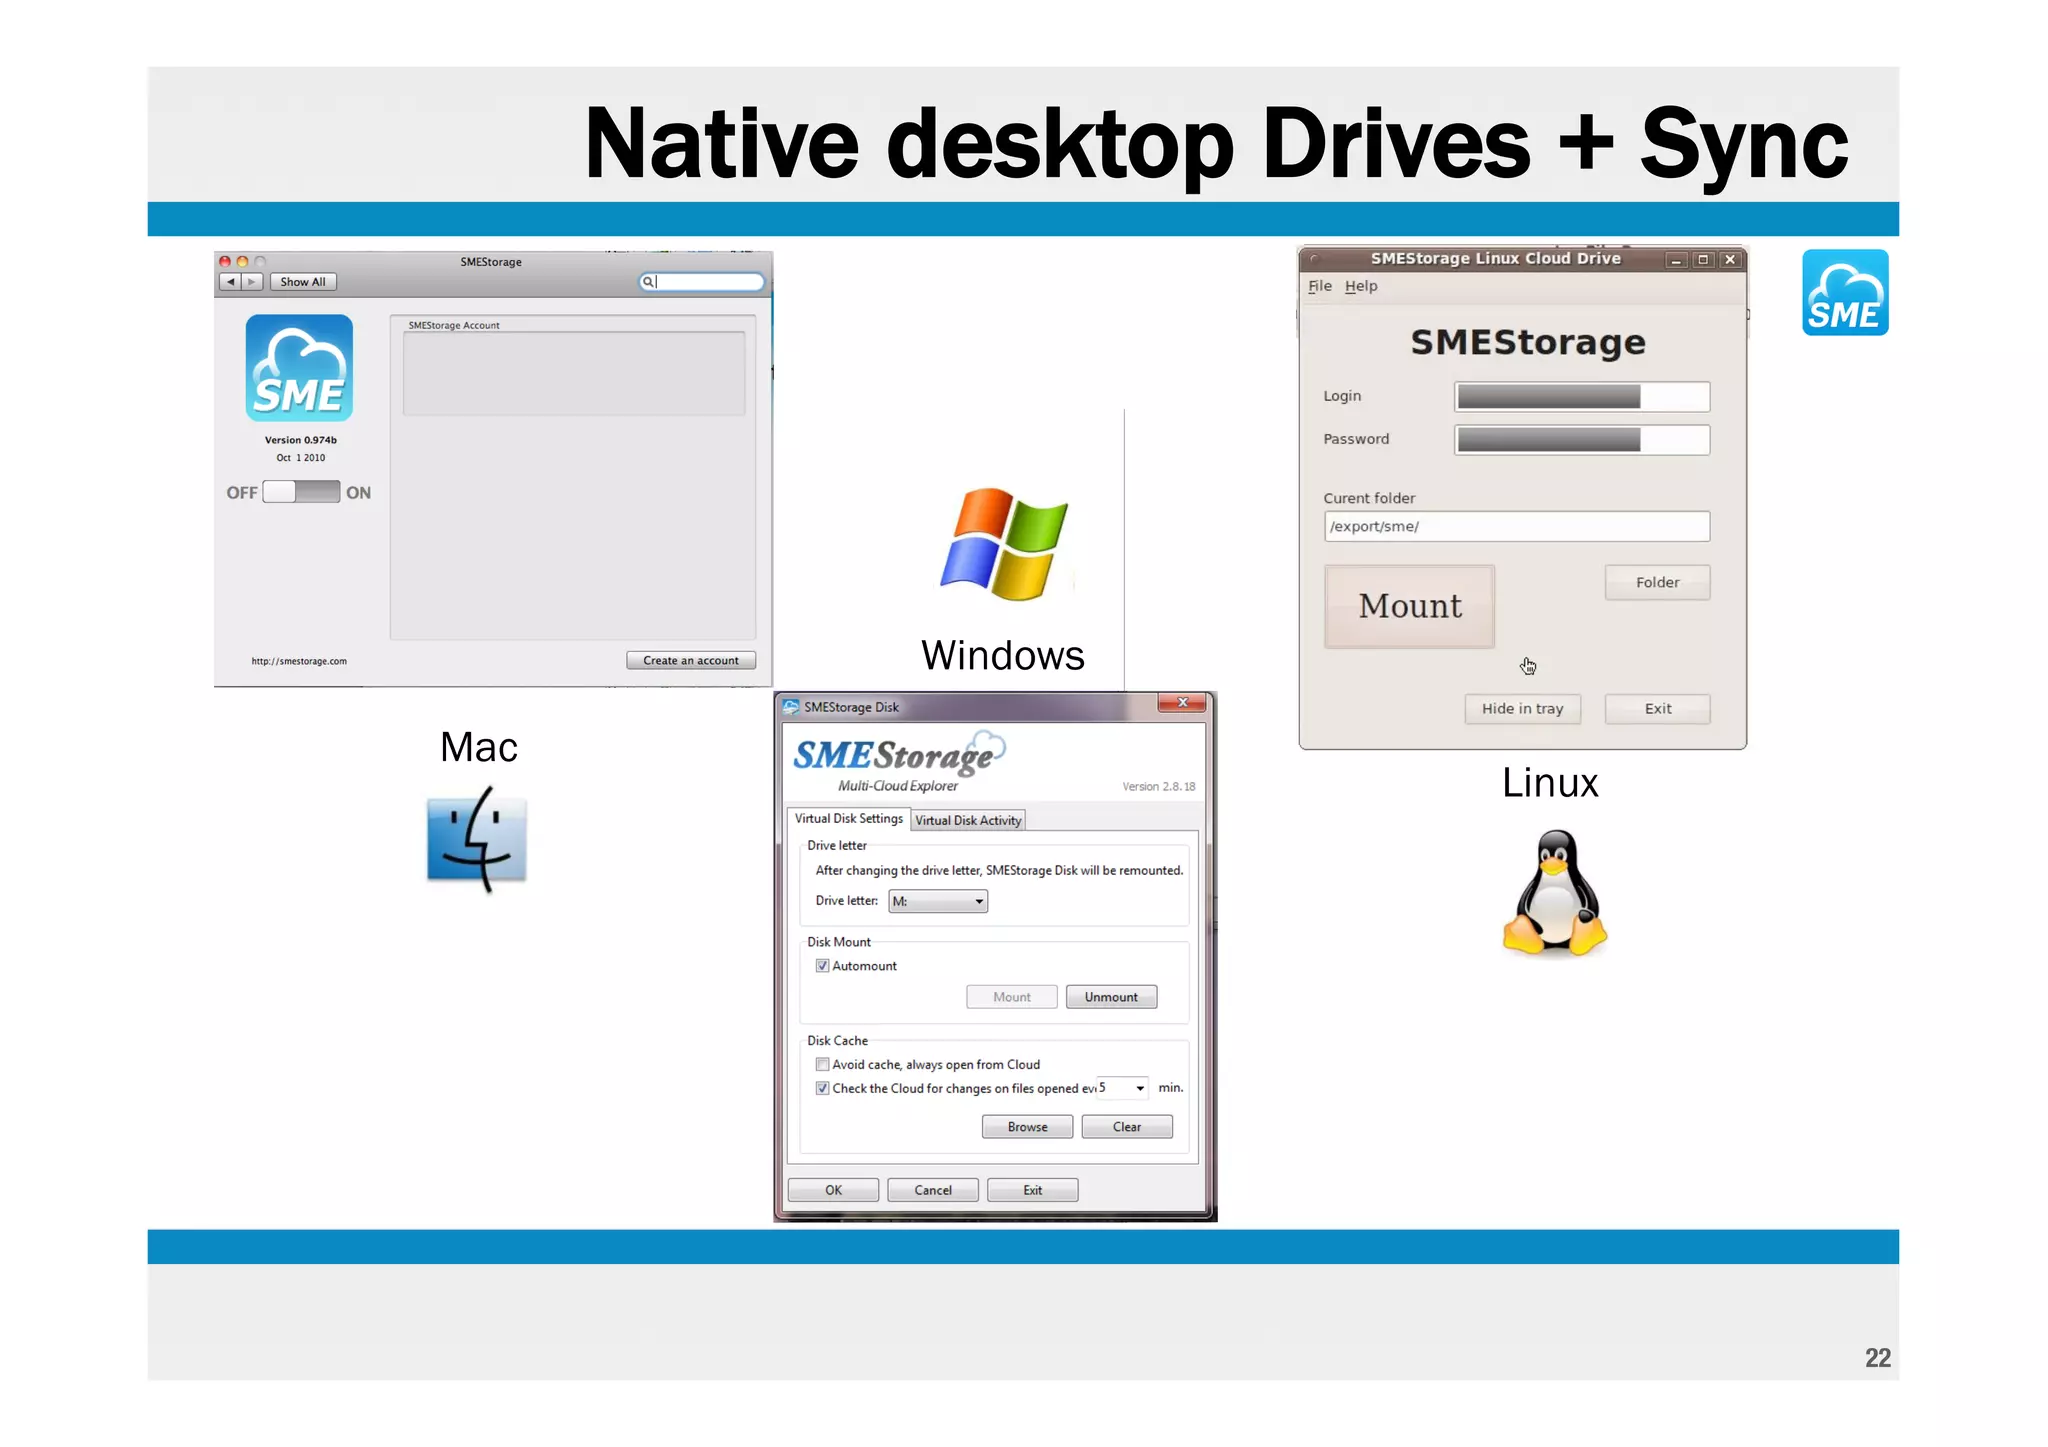Click the yellow minimize dot on Mac window
The width and height of the screenshot is (2048, 1447).
[242, 262]
